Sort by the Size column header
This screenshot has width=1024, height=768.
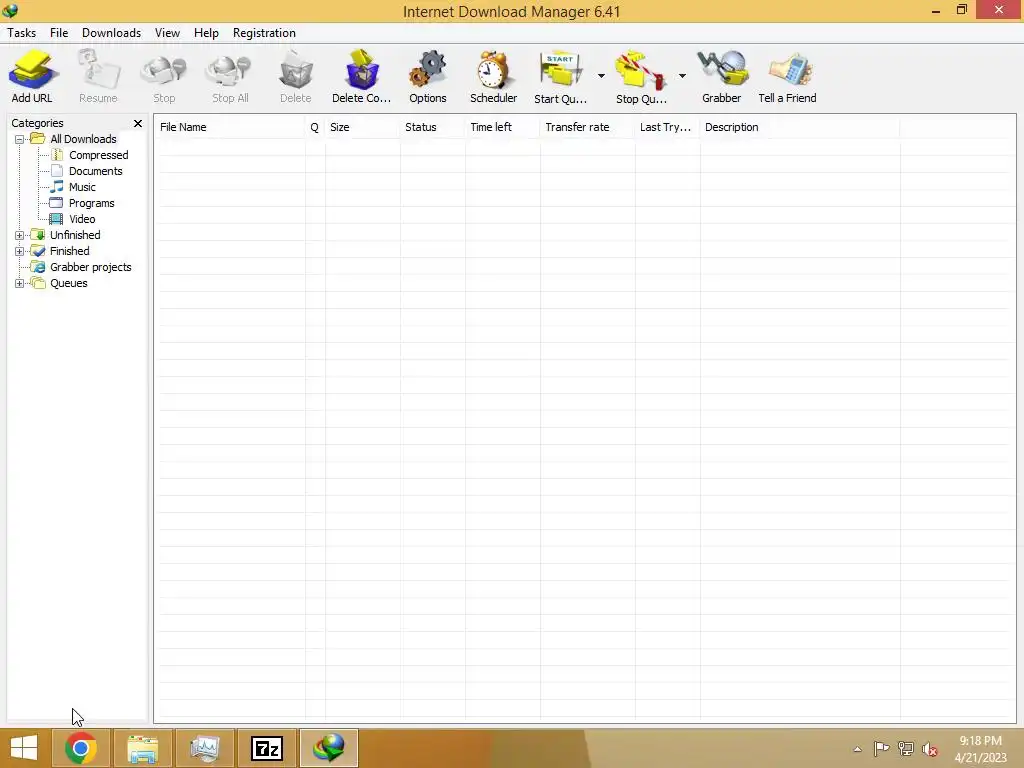(362, 127)
